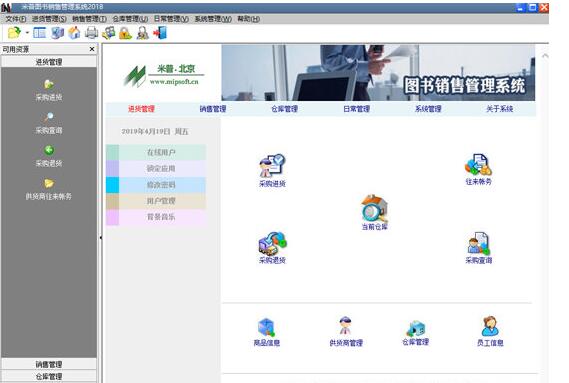This screenshot has width=569, height=383.
Task: Open 采购退货 green arrow in sidebar
Action: click(49, 156)
